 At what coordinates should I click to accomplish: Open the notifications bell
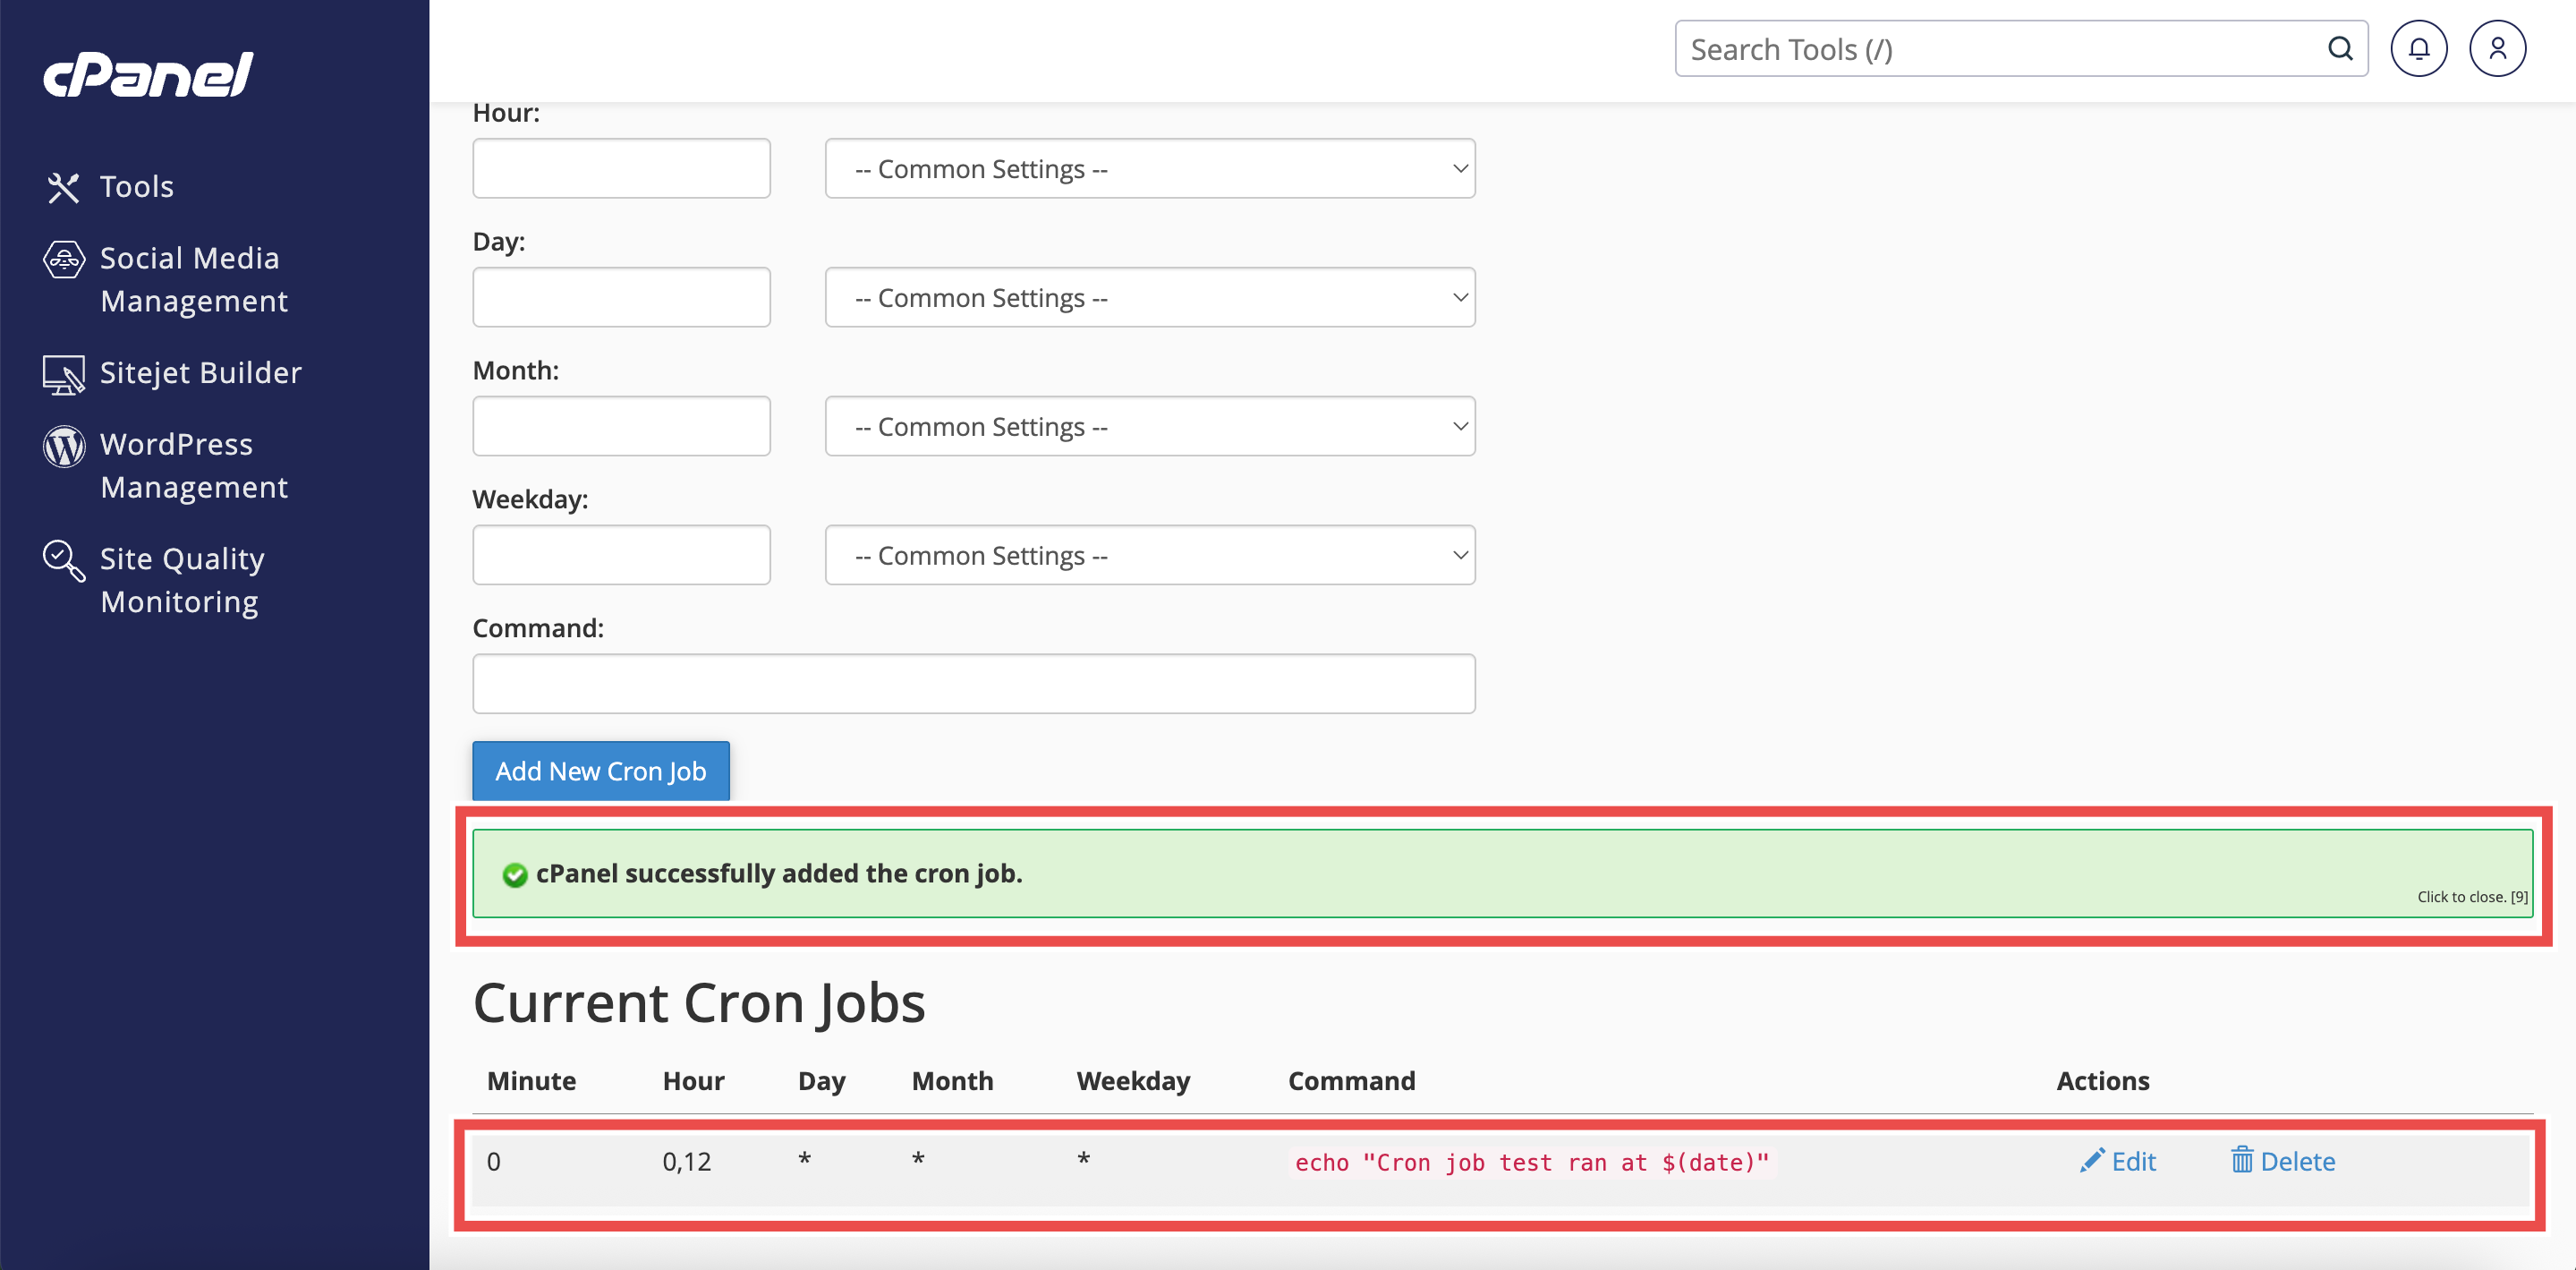tap(2418, 49)
